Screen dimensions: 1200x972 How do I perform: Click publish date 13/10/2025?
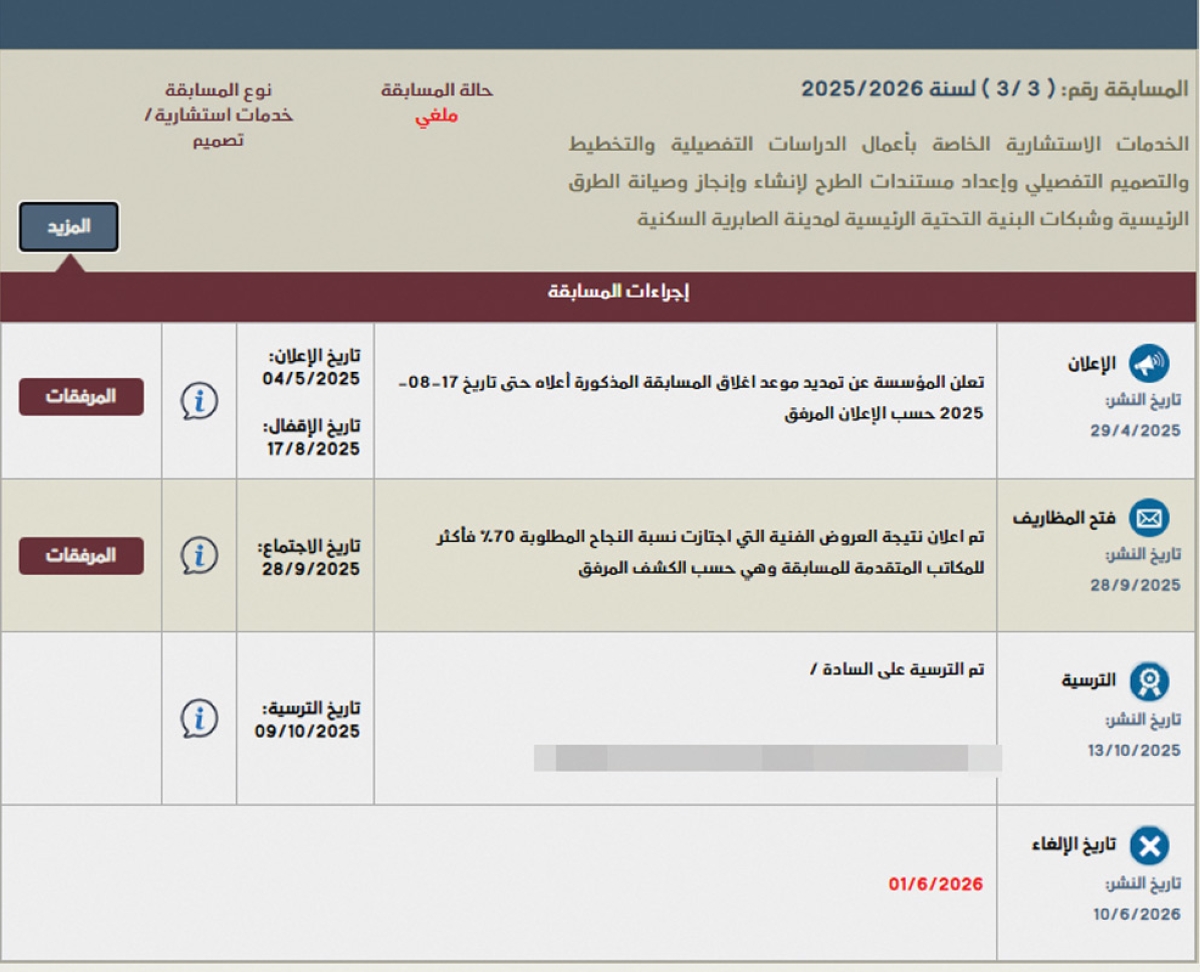1135,750
